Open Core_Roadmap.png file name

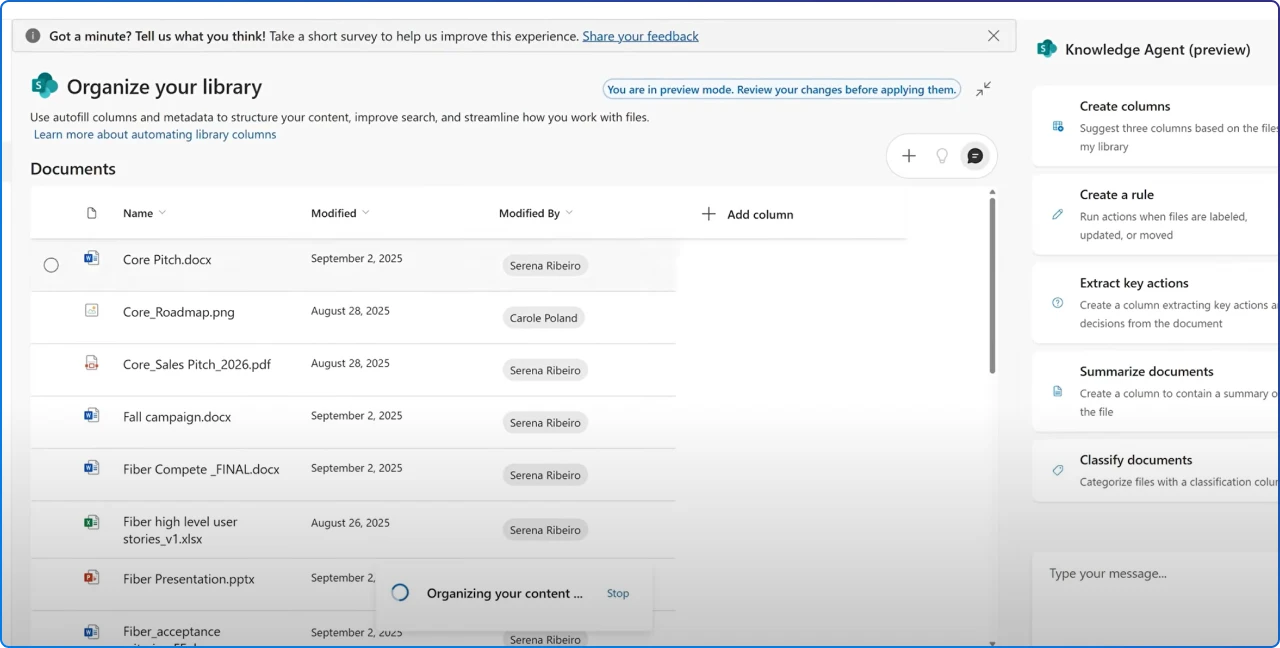[x=179, y=312]
